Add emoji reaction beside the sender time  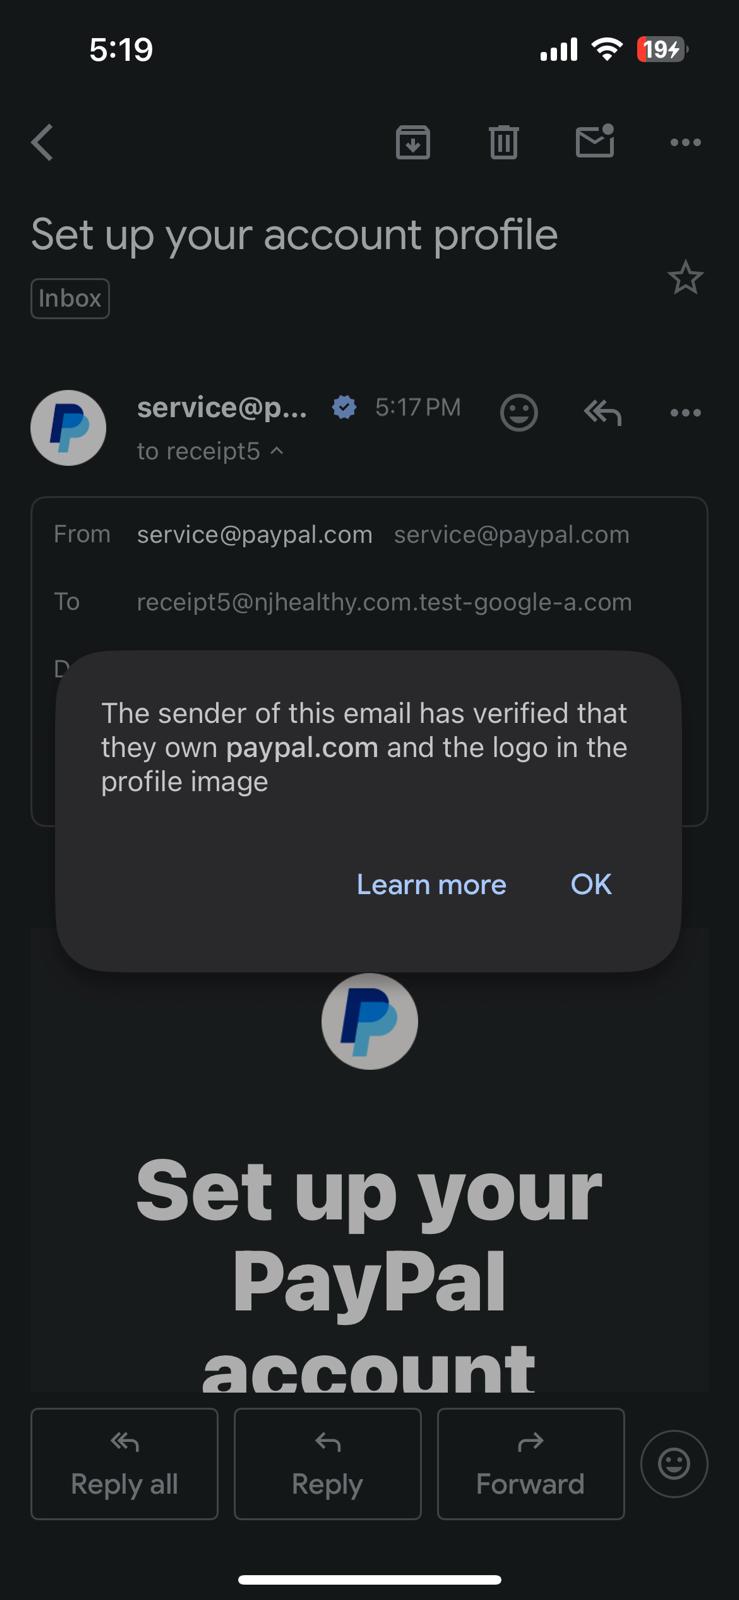click(x=519, y=412)
